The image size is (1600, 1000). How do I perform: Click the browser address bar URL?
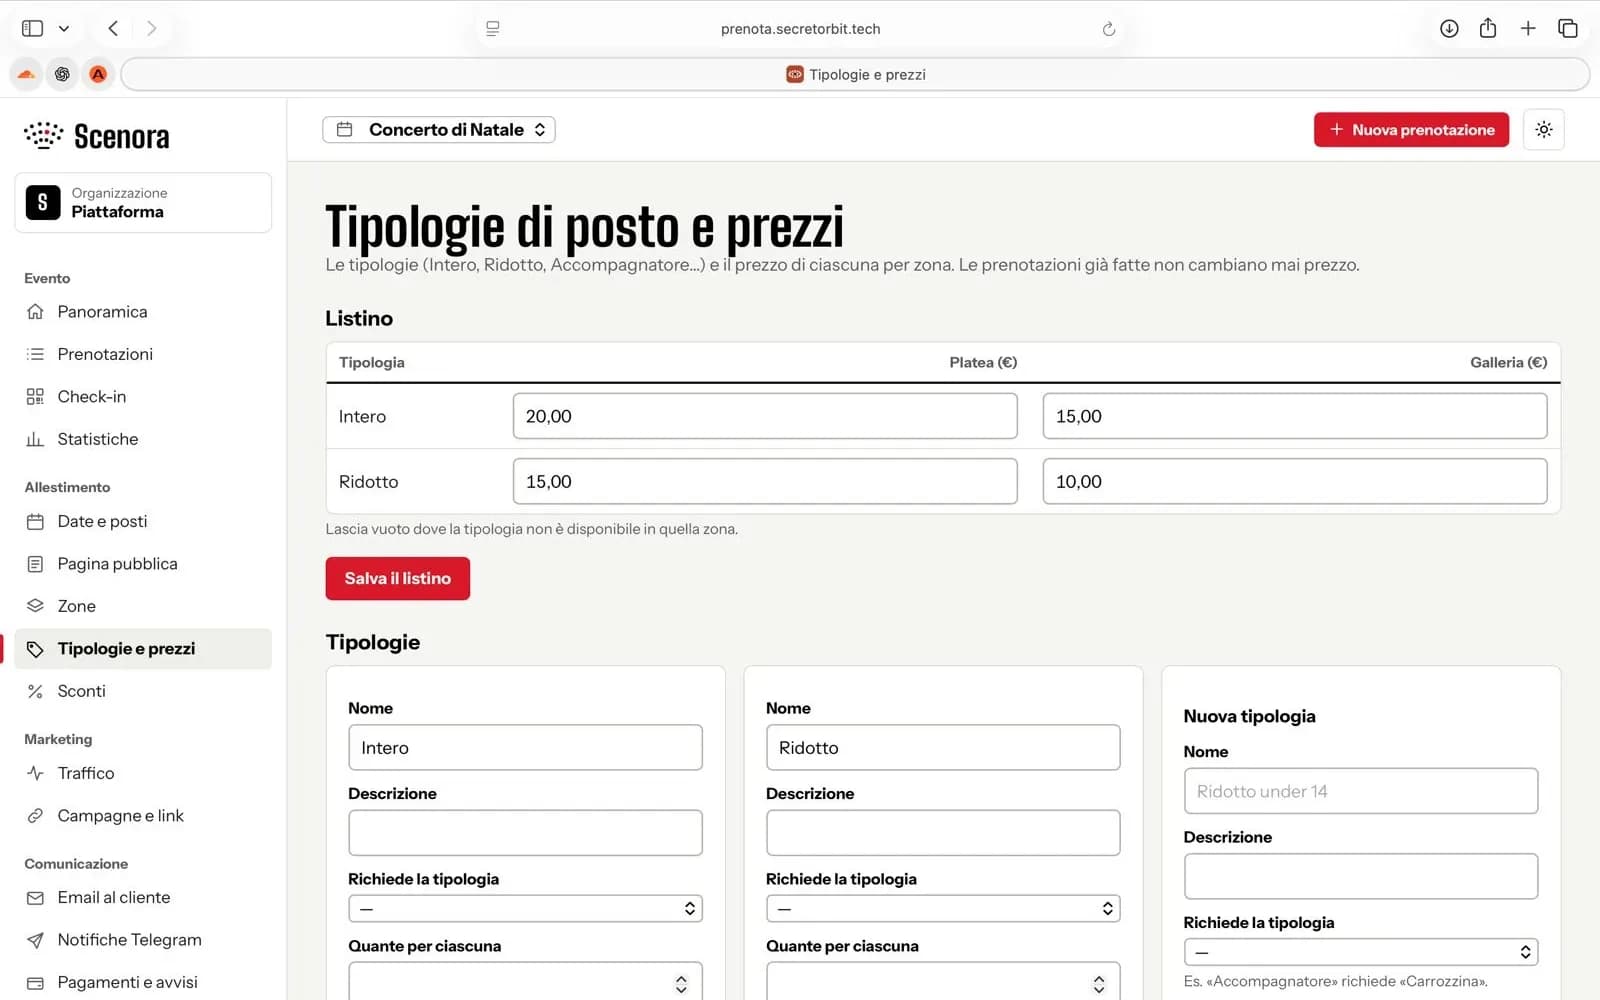tap(800, 29)
